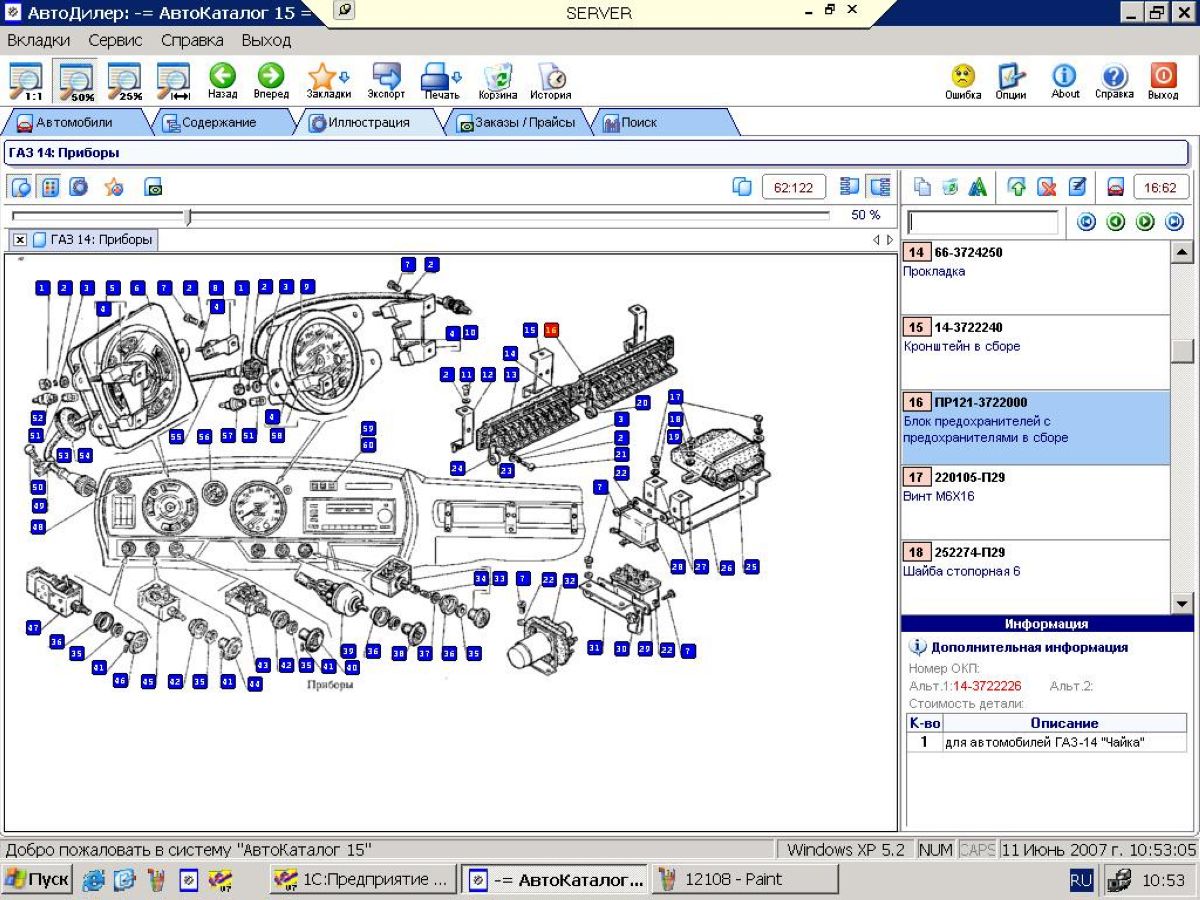Click the illustration zoom slider handle

coord(187,216)
